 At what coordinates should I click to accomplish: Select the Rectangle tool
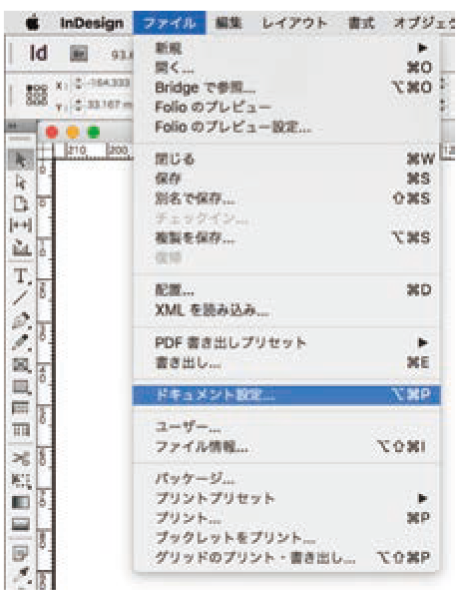coord(21,387)
